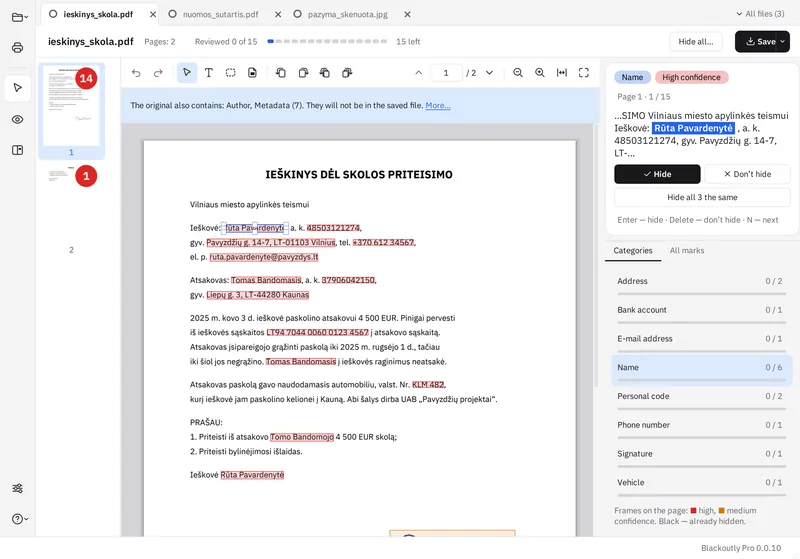Undo the last action
The image size is (800, 559).
coord(136,73)
